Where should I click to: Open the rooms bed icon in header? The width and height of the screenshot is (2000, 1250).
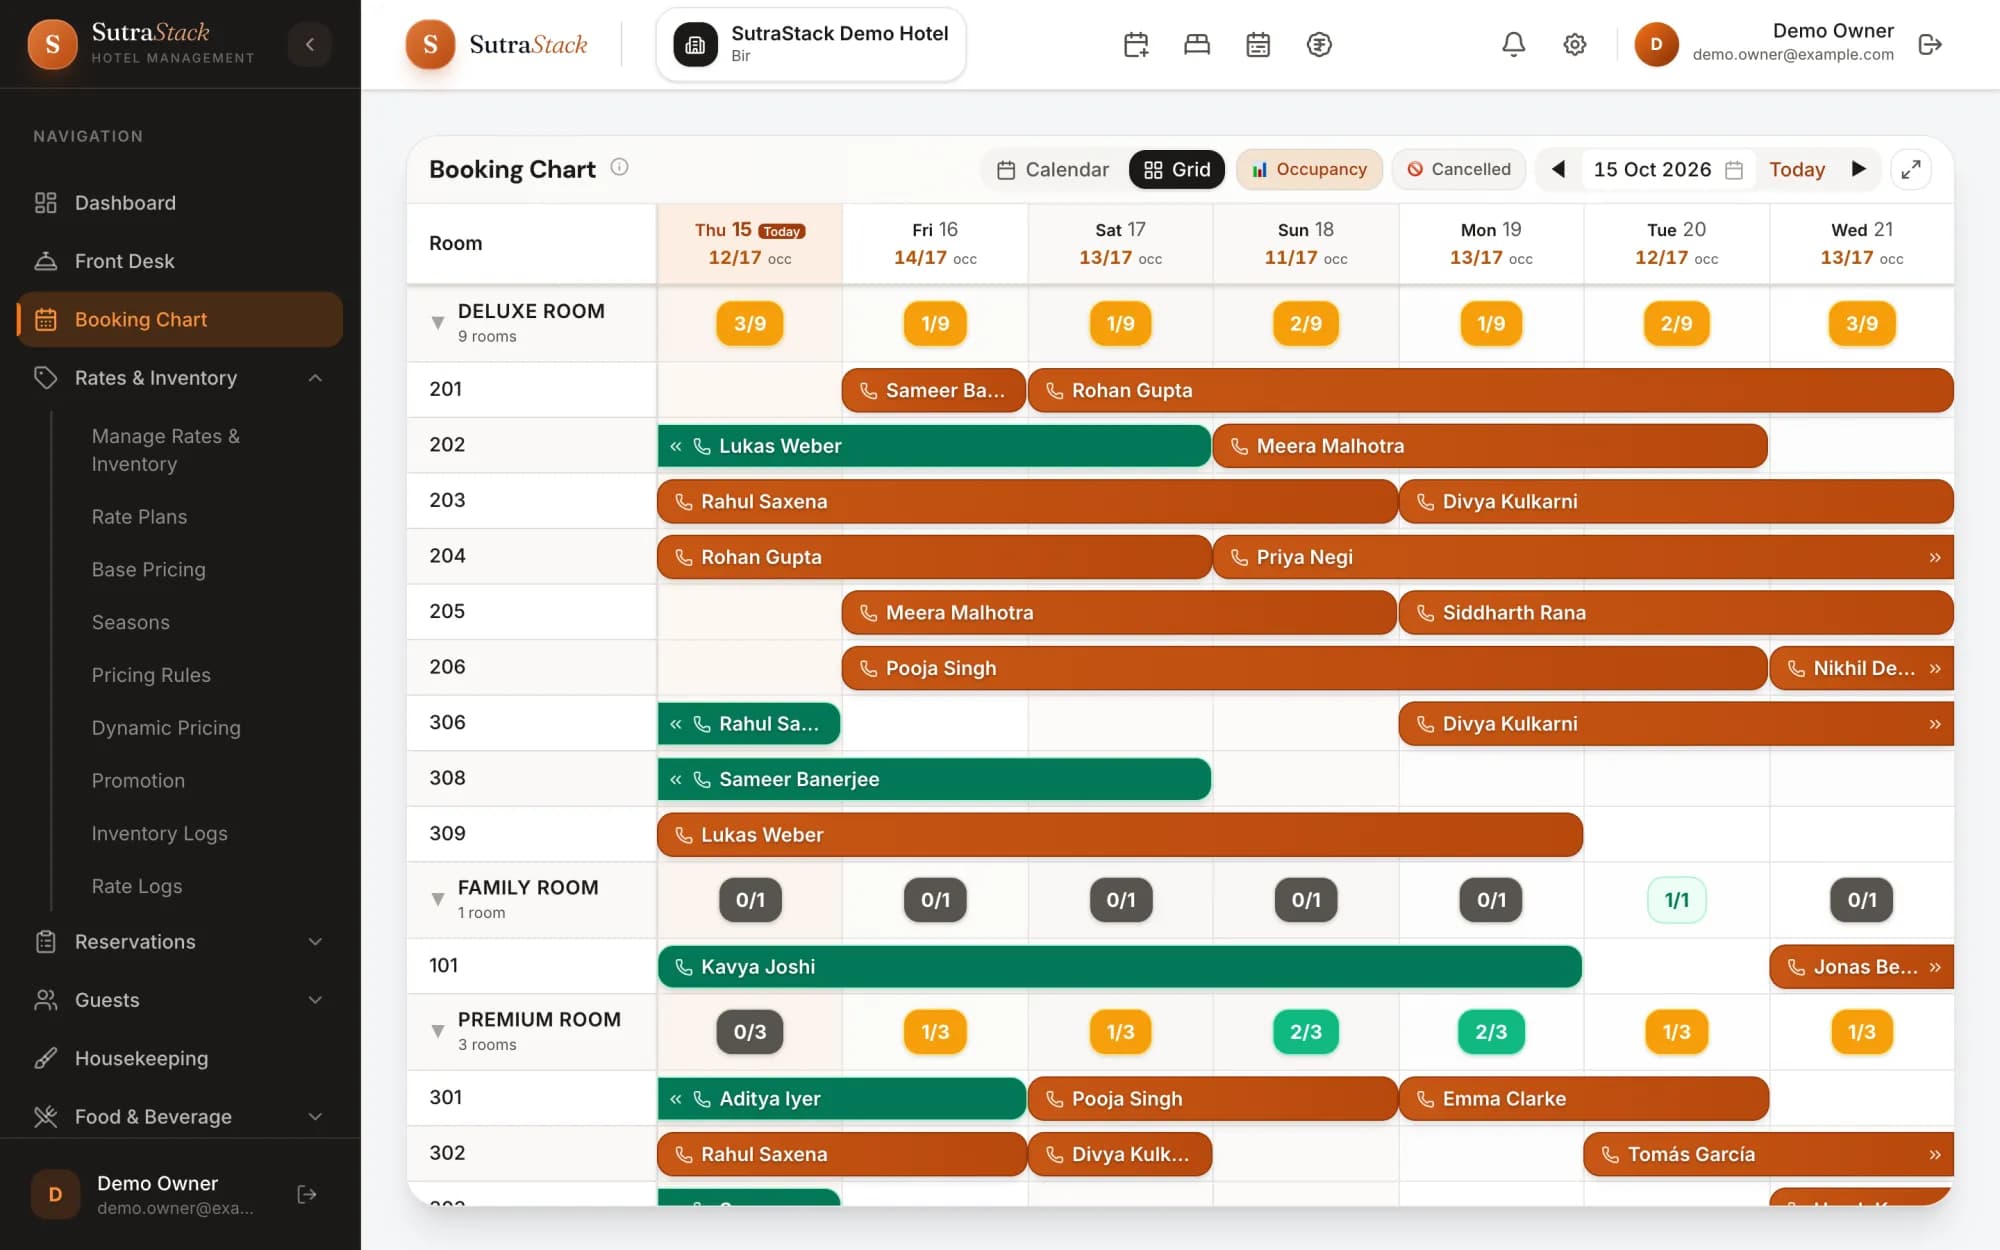pos(1197,44)
